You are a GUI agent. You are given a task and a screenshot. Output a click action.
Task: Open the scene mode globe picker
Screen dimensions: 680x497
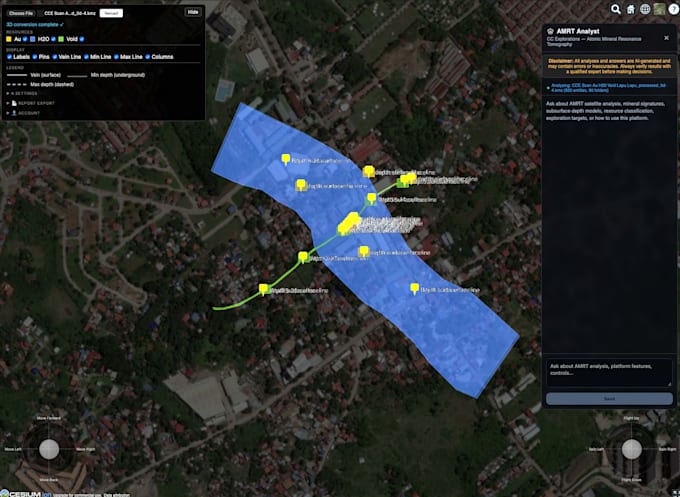[x=645, y=9]
